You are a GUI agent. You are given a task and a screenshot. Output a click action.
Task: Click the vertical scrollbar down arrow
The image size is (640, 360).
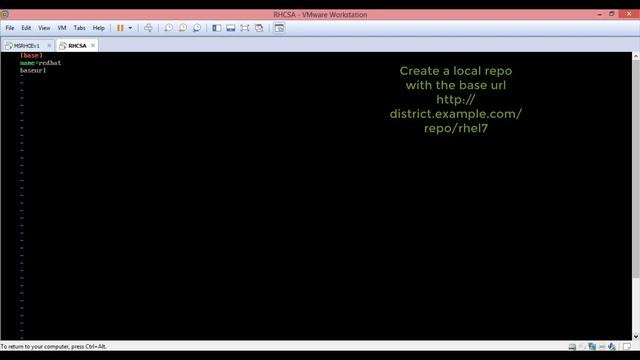coord(636,336)
